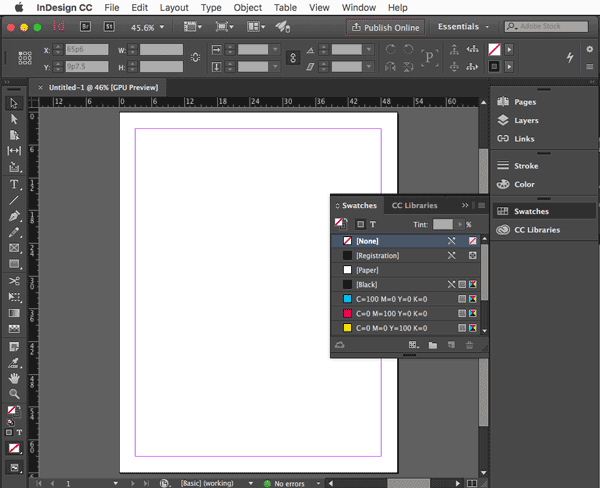The image size is (600, 488).
Task: Select the Type tool
Action: point(14,184)
